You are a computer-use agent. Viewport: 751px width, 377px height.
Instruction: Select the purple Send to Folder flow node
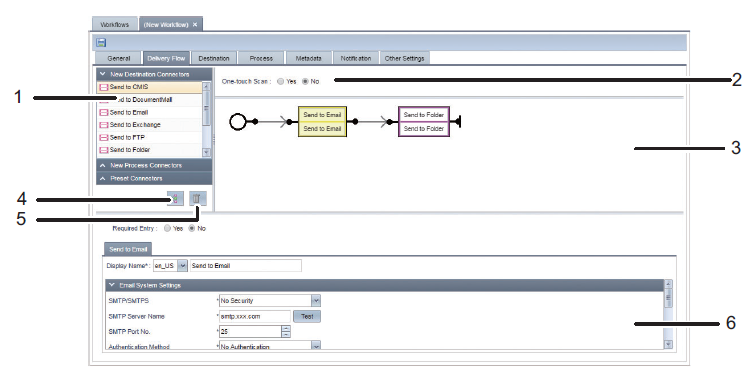click(x=424, y=122)
